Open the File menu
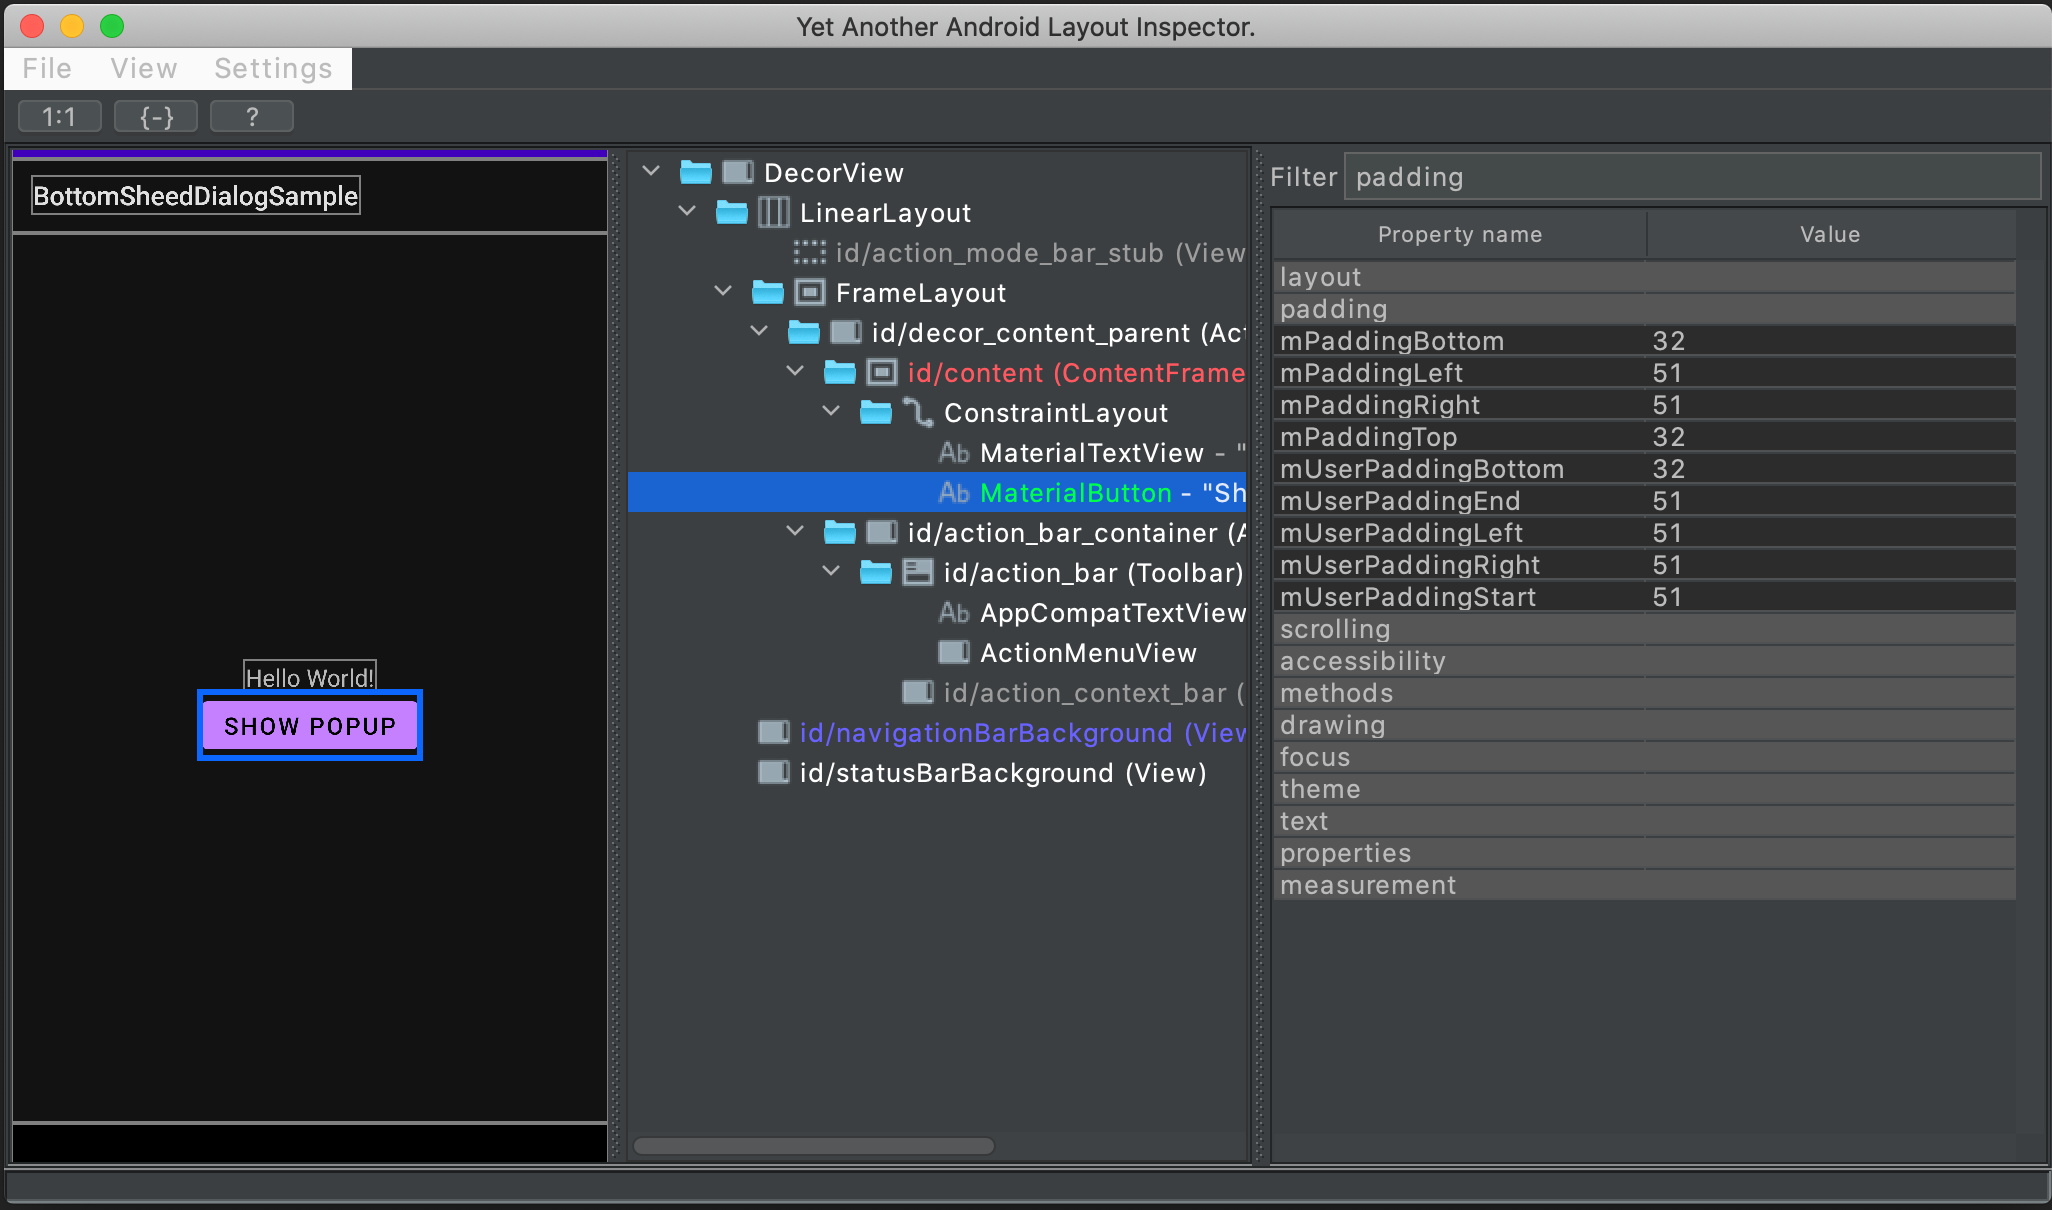Screen dimensions: 2052x1210 point(47,68)
